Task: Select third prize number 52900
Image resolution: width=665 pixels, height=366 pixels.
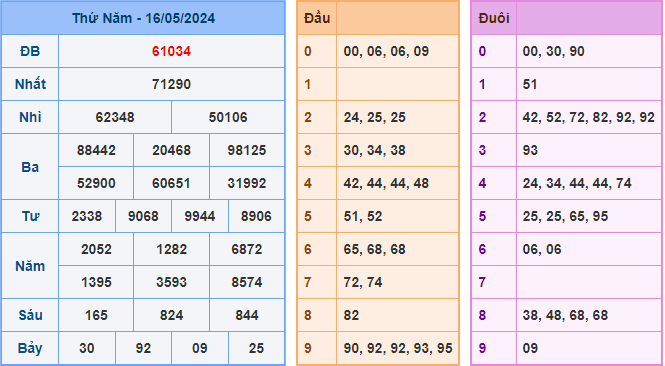Action: (x=96, y=184)
